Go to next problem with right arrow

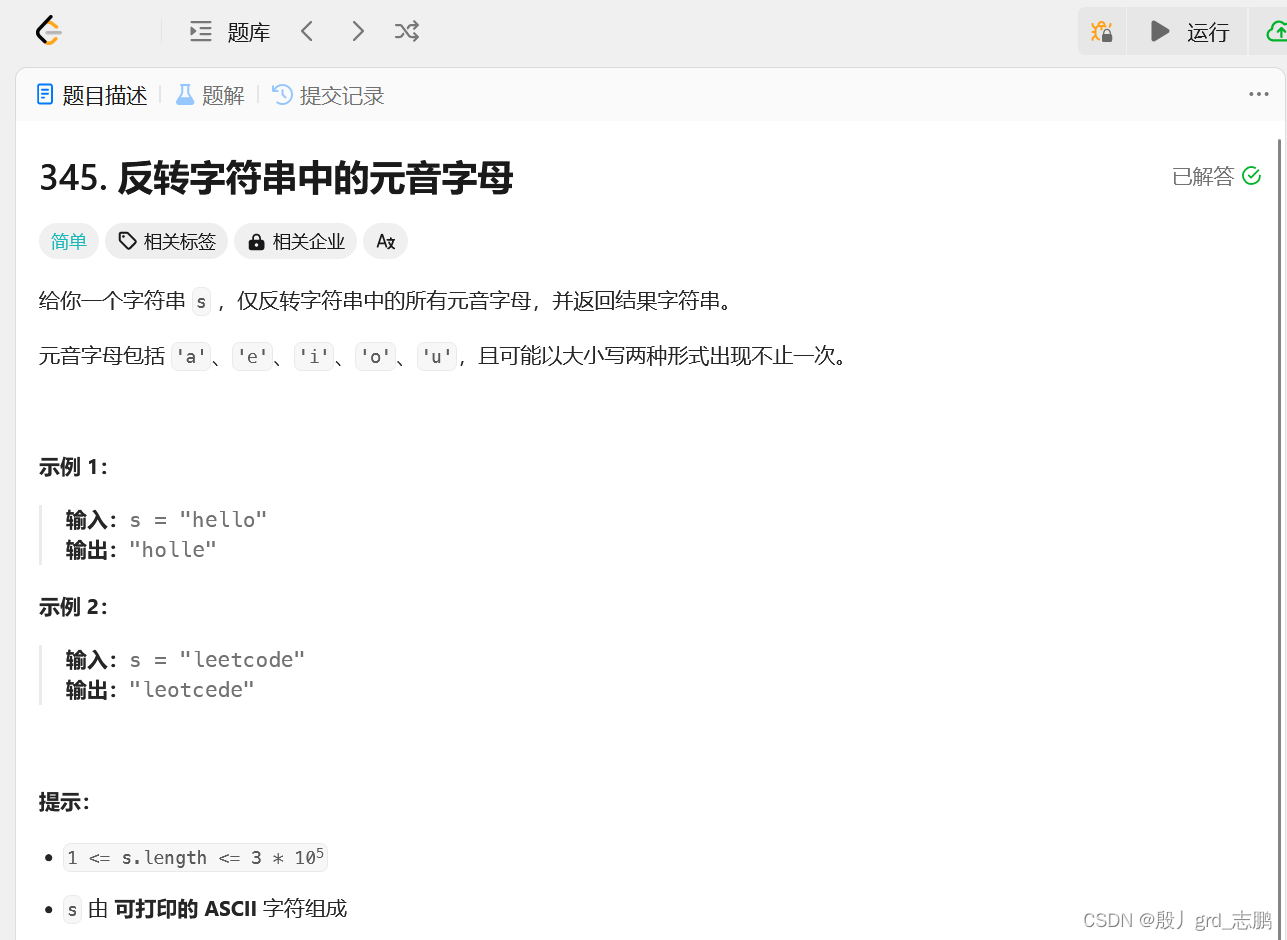click(357, 31)
